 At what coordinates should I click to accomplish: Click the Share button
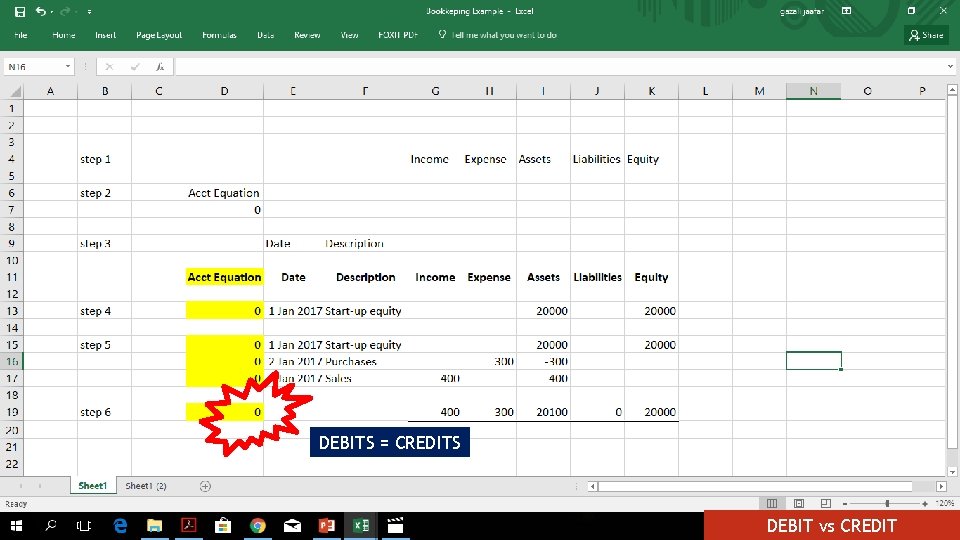pyautogui.click(x=926, y=35)
